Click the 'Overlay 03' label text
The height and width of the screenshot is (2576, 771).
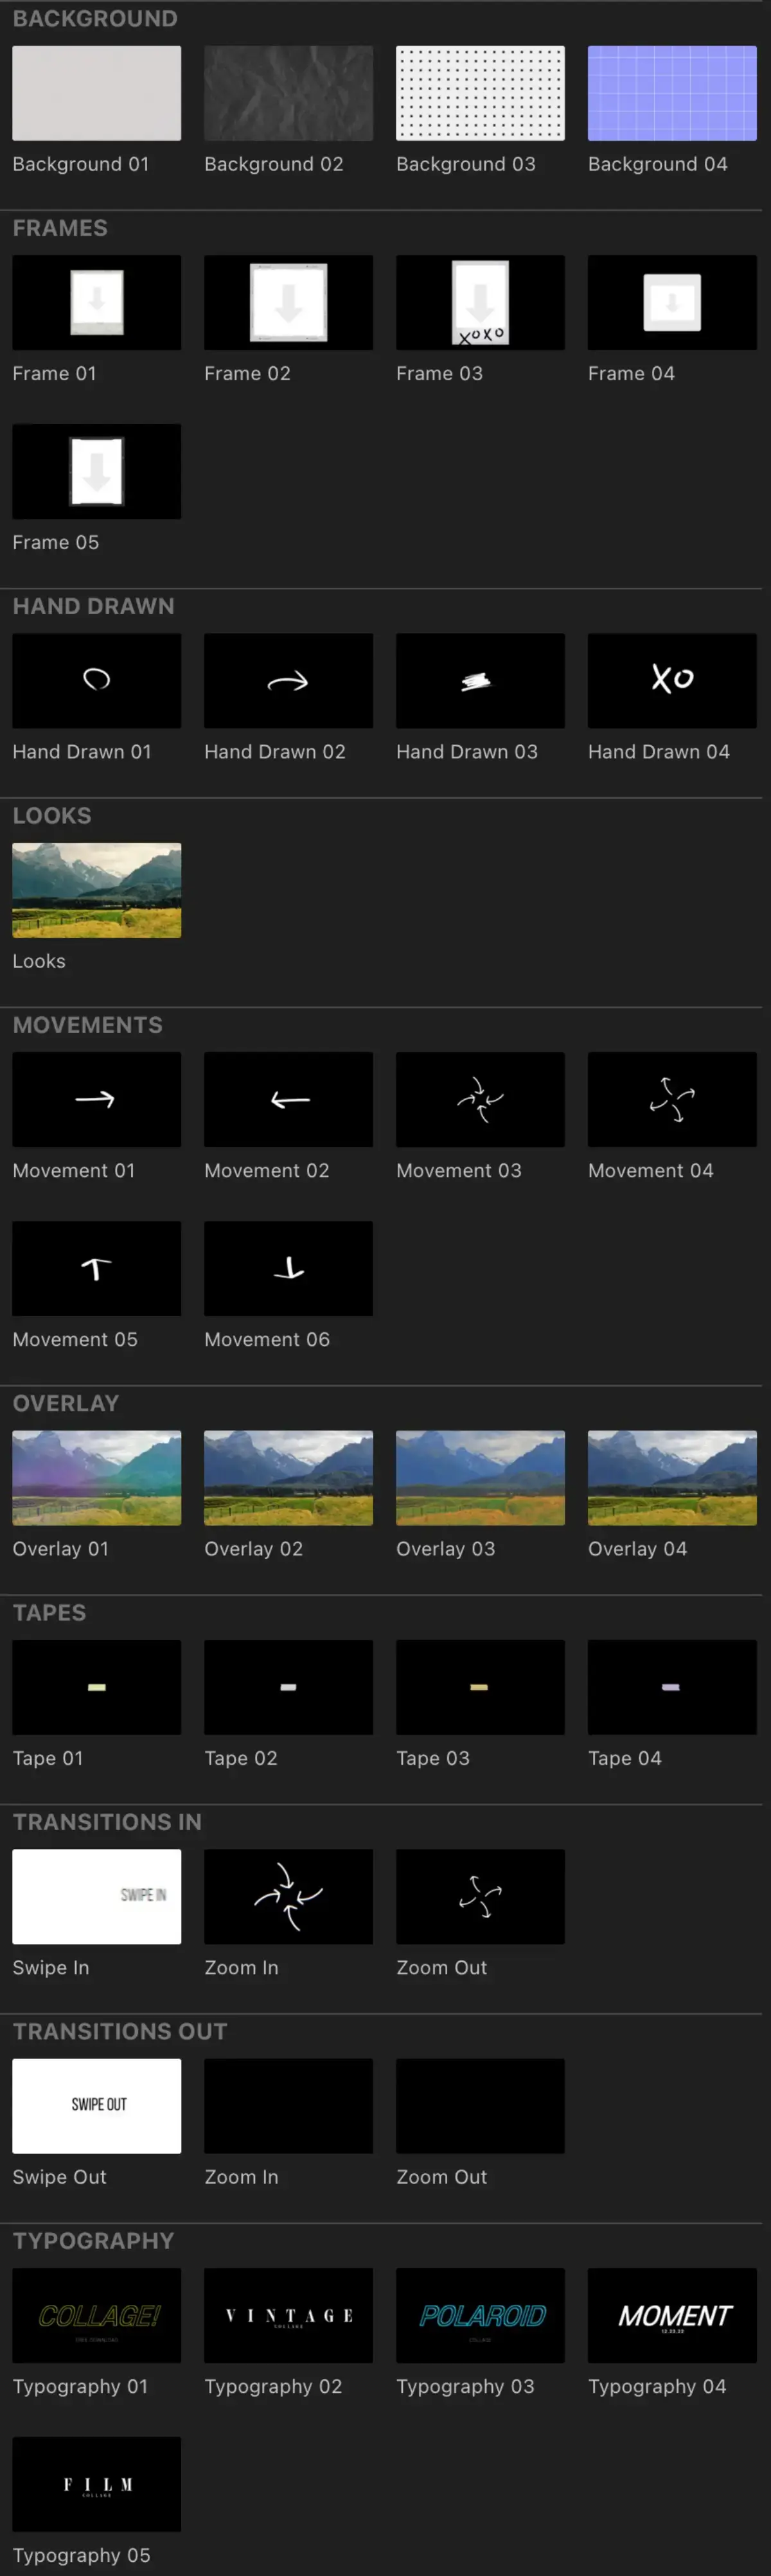pos(445,1549)
